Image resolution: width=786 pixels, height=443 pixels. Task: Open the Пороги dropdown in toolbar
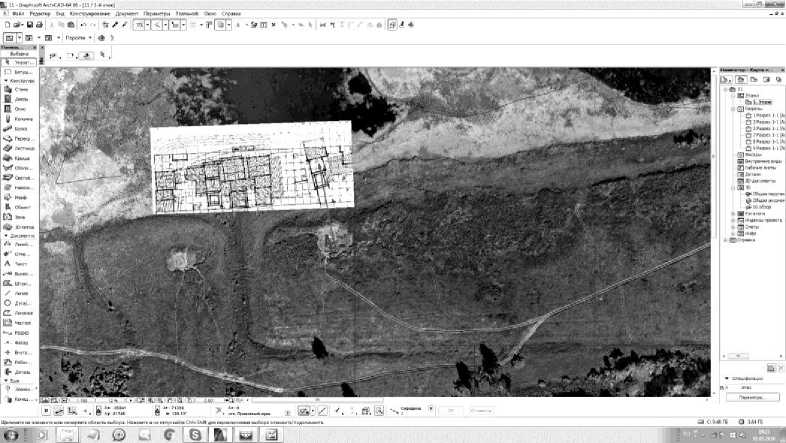(x=90, y=38)
